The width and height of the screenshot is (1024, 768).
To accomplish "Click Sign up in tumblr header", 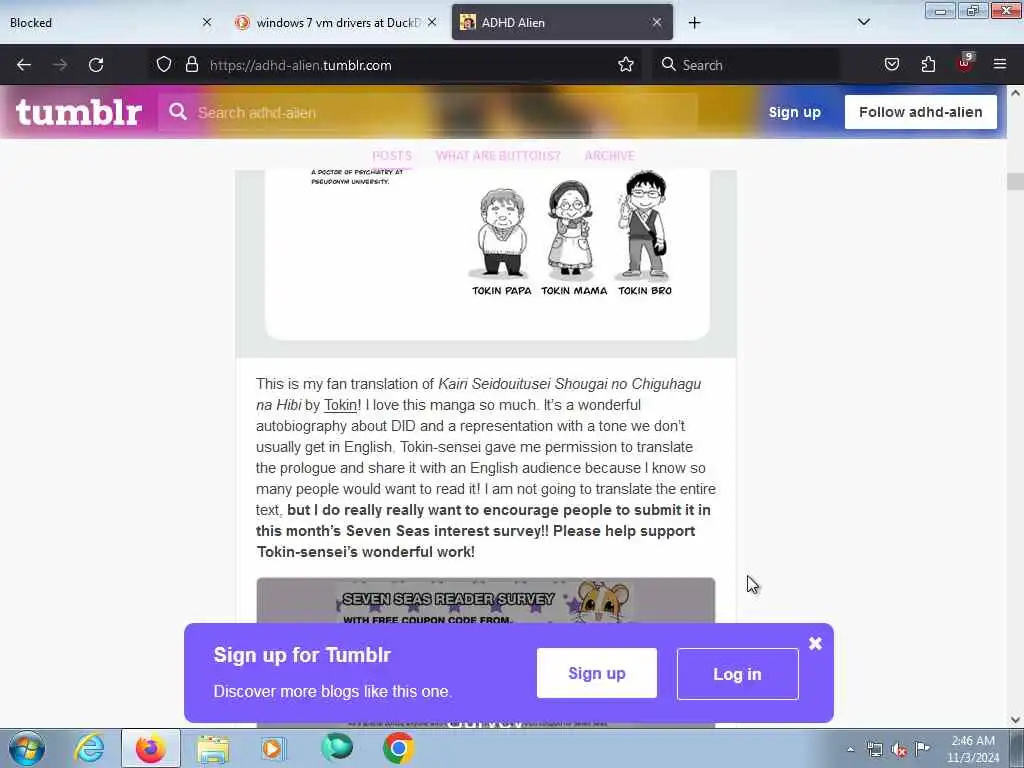I will click(x=794, y=112).
